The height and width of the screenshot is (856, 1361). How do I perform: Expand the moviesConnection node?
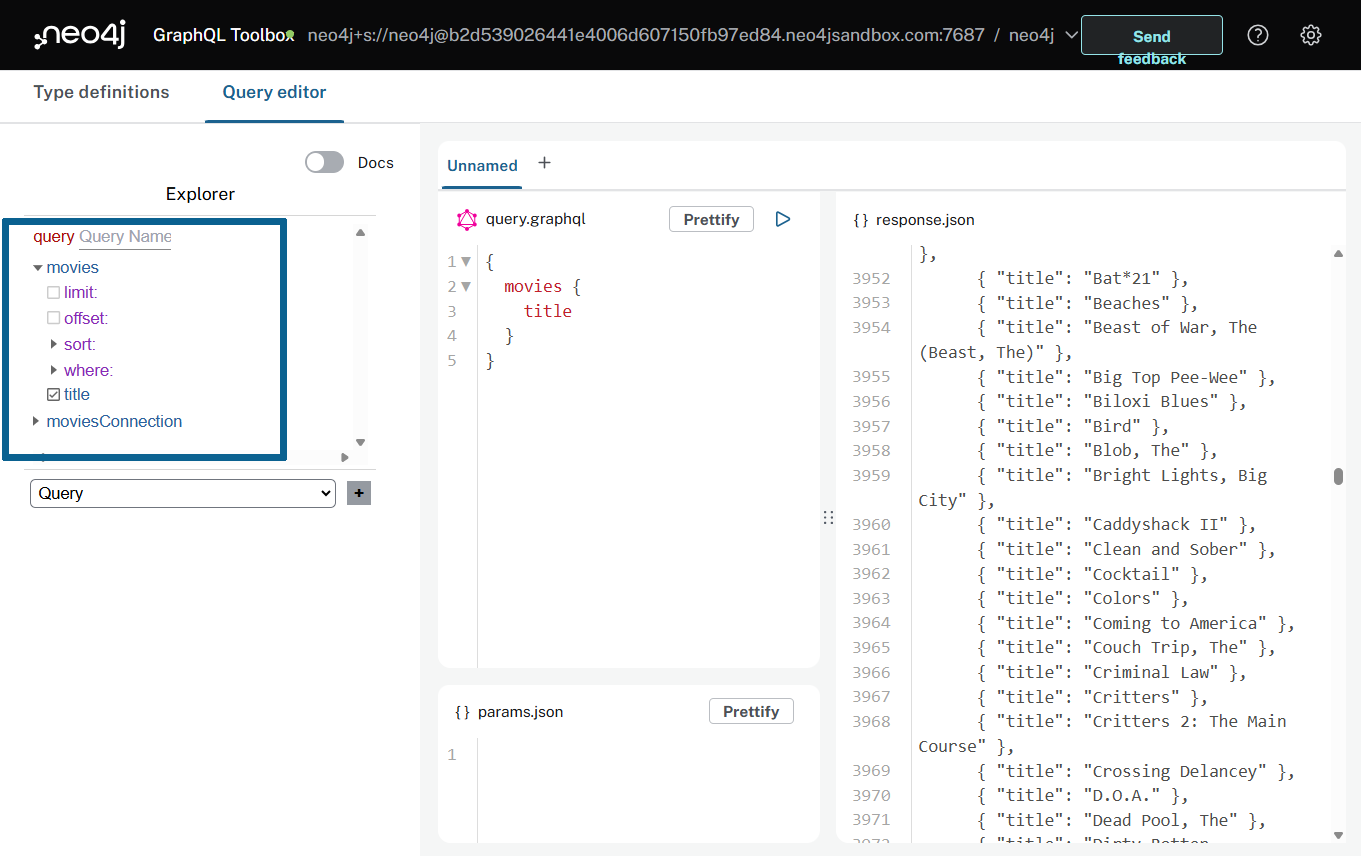[37, 421]
